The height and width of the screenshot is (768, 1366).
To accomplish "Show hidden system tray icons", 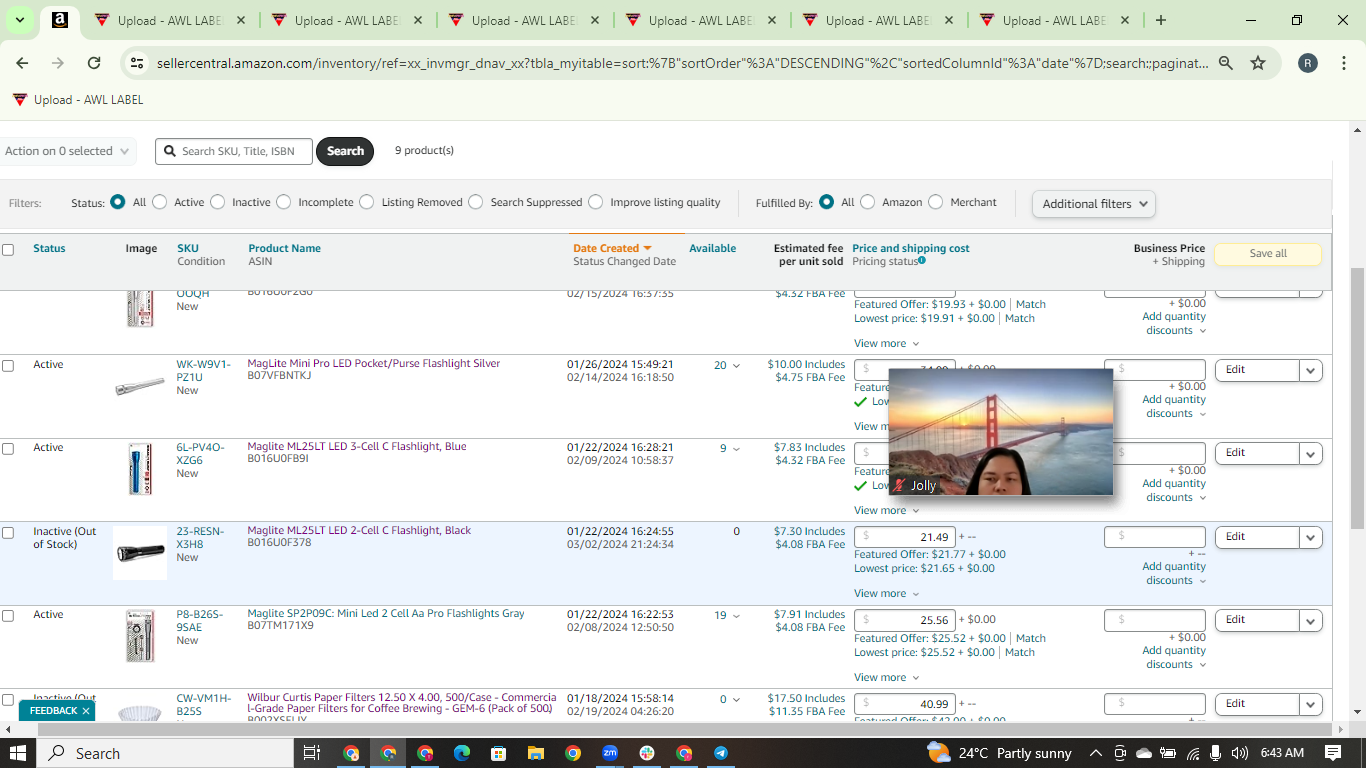I will click(1096, 753).
